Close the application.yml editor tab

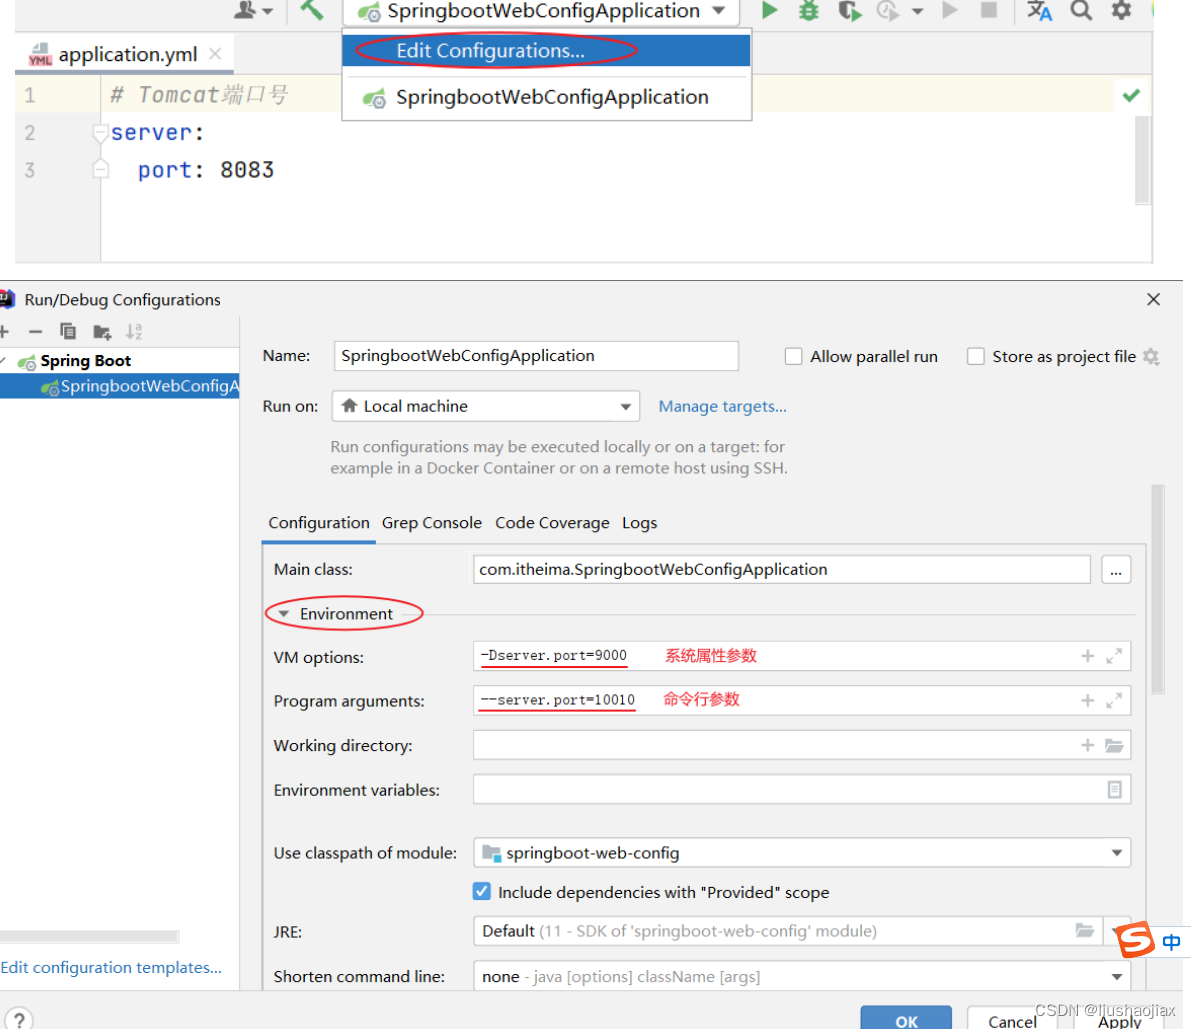[x=215, y=54]
